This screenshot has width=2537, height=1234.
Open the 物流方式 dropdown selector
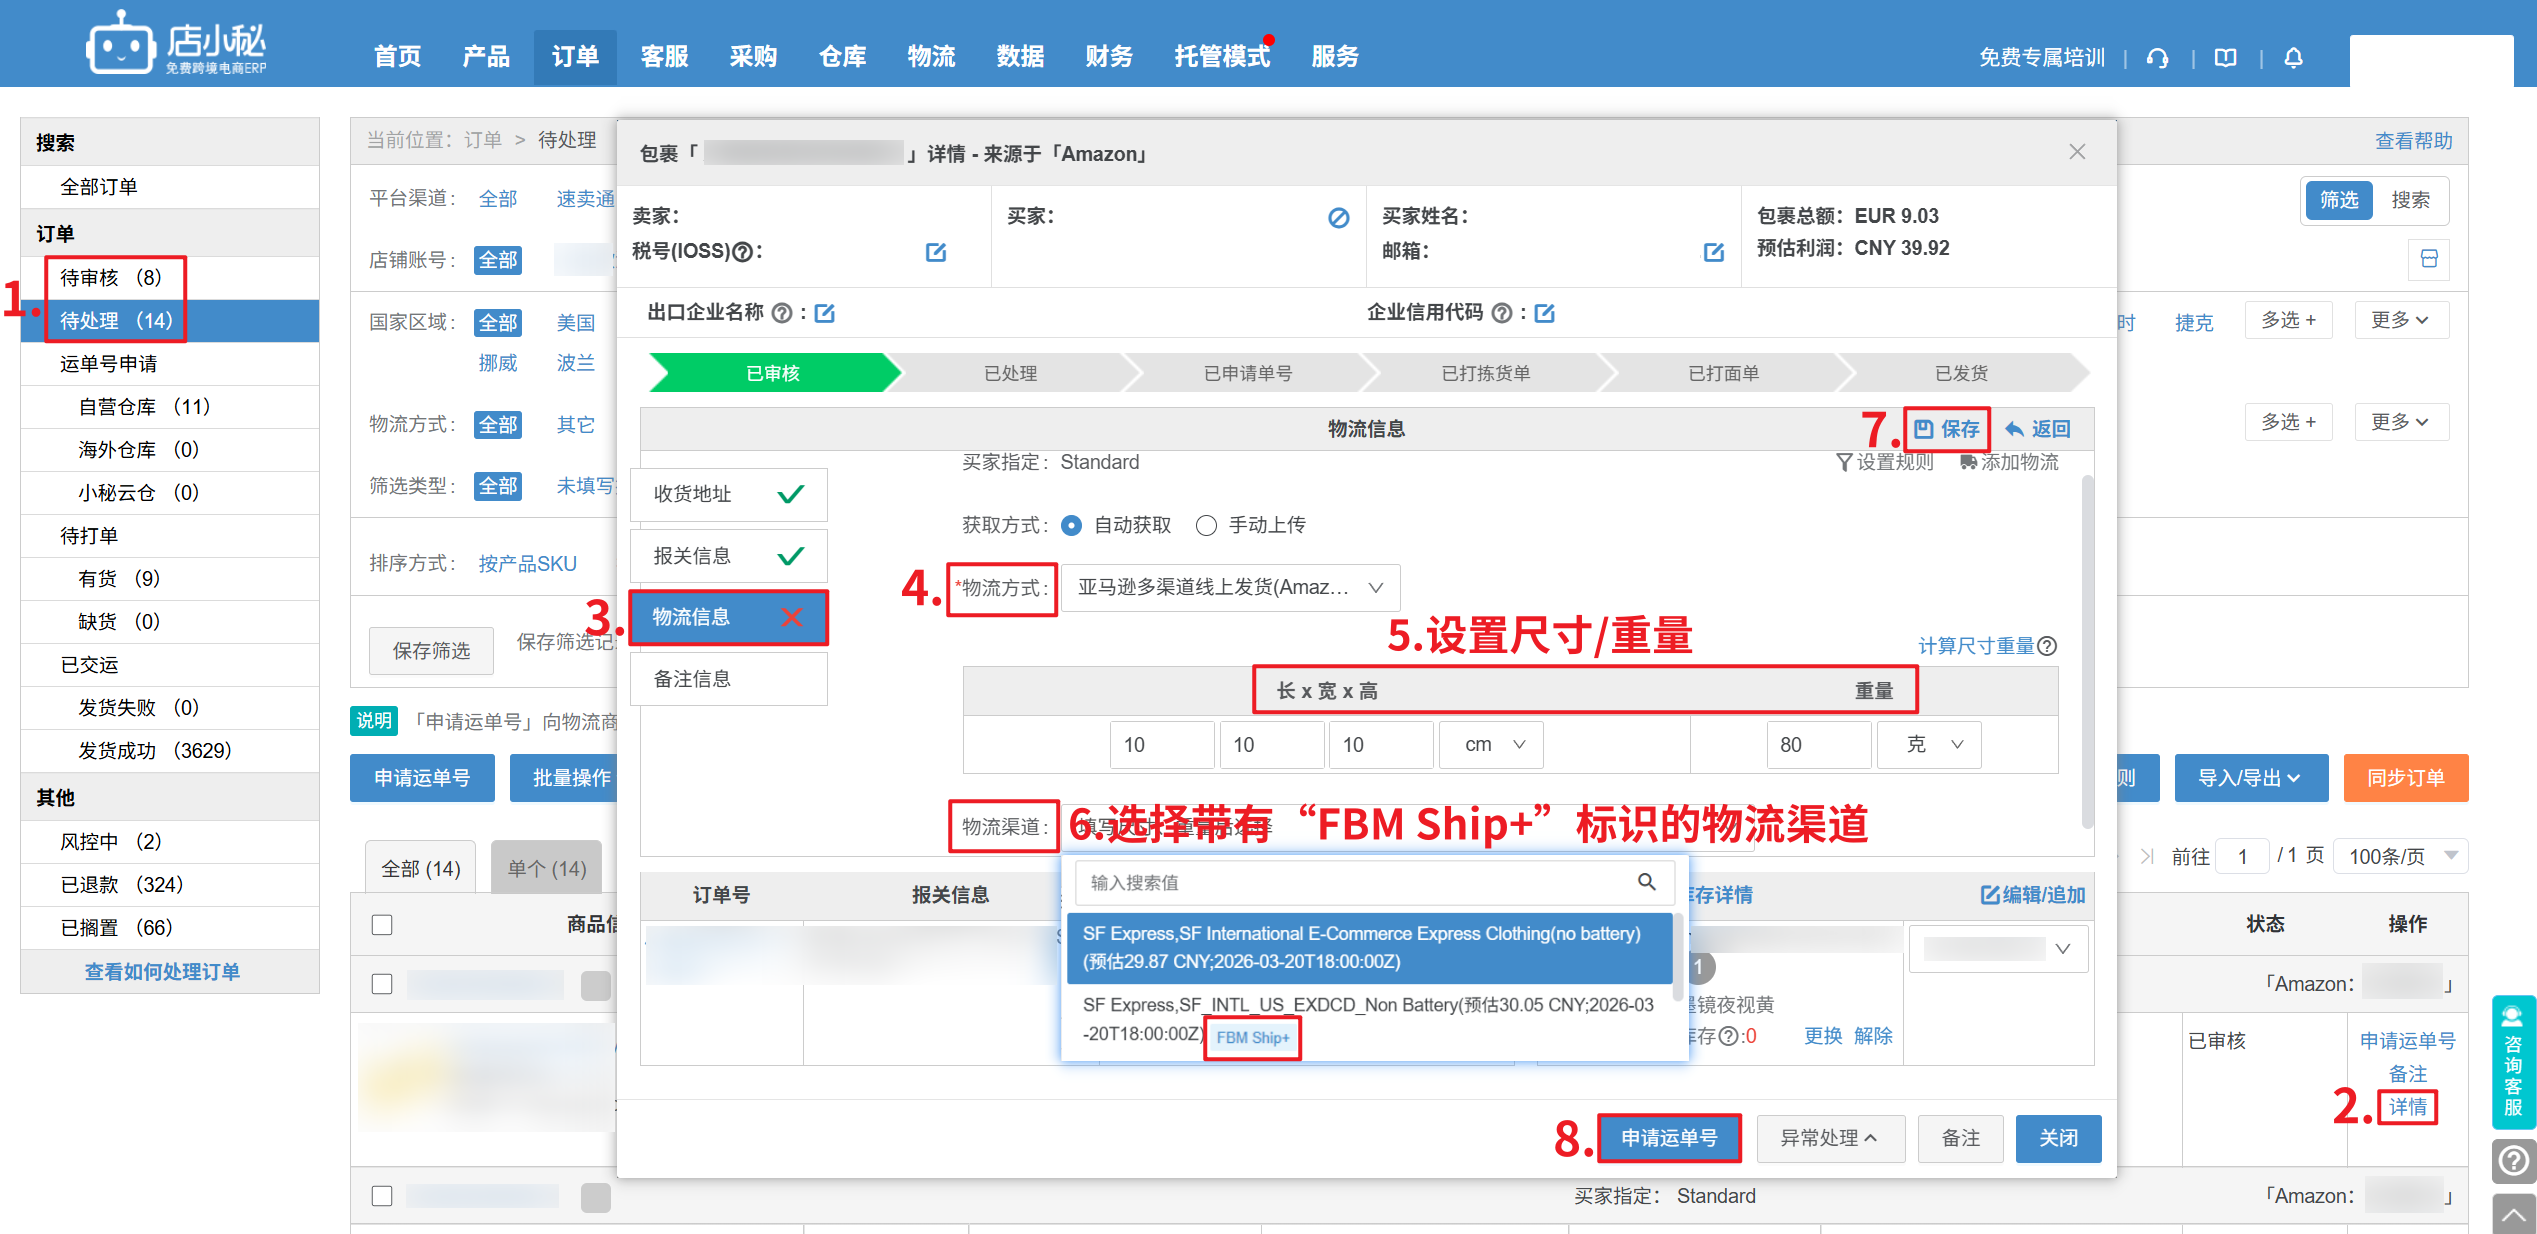tap(1229, 588)
